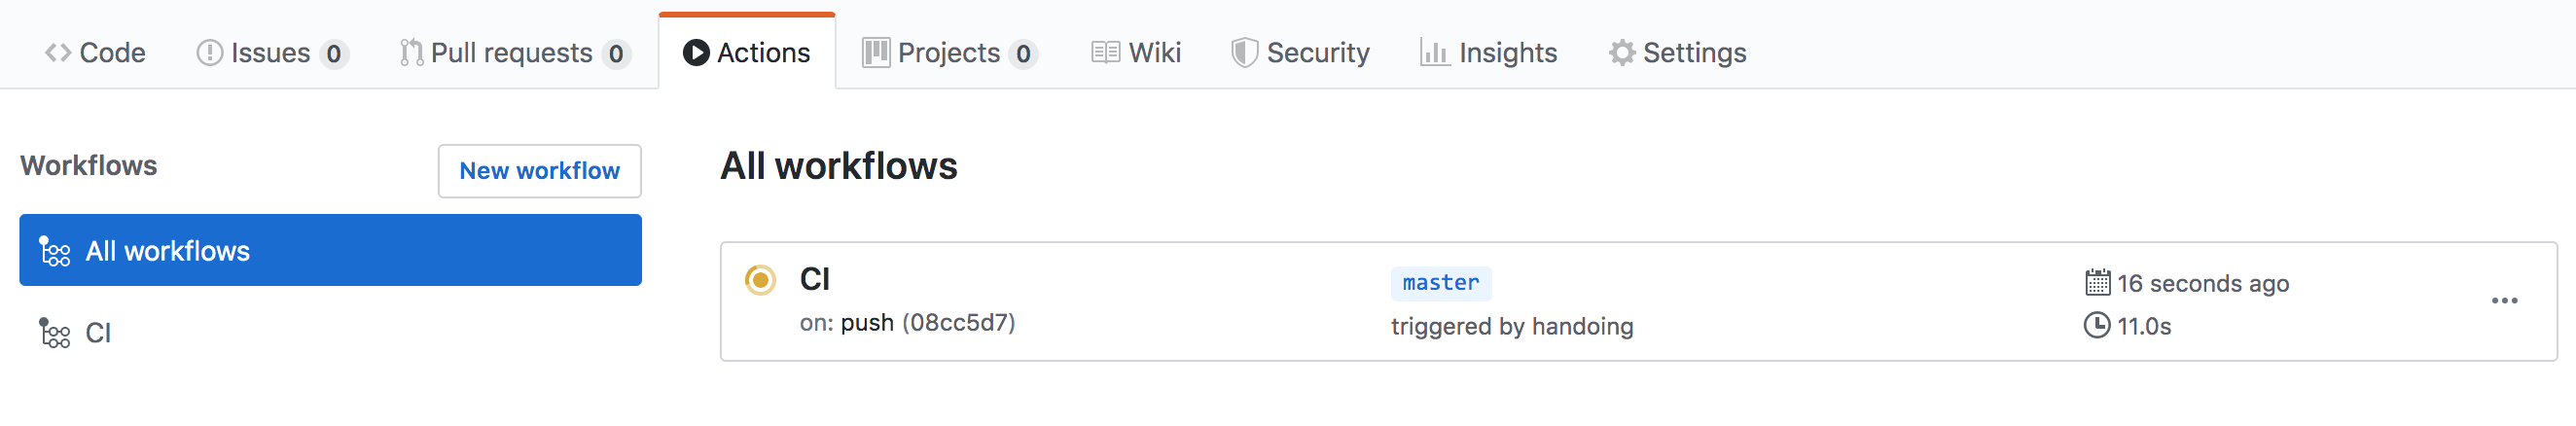Click the master branch label
This screenshot has width=2576, height=426.
click(x=1440, y=283)
